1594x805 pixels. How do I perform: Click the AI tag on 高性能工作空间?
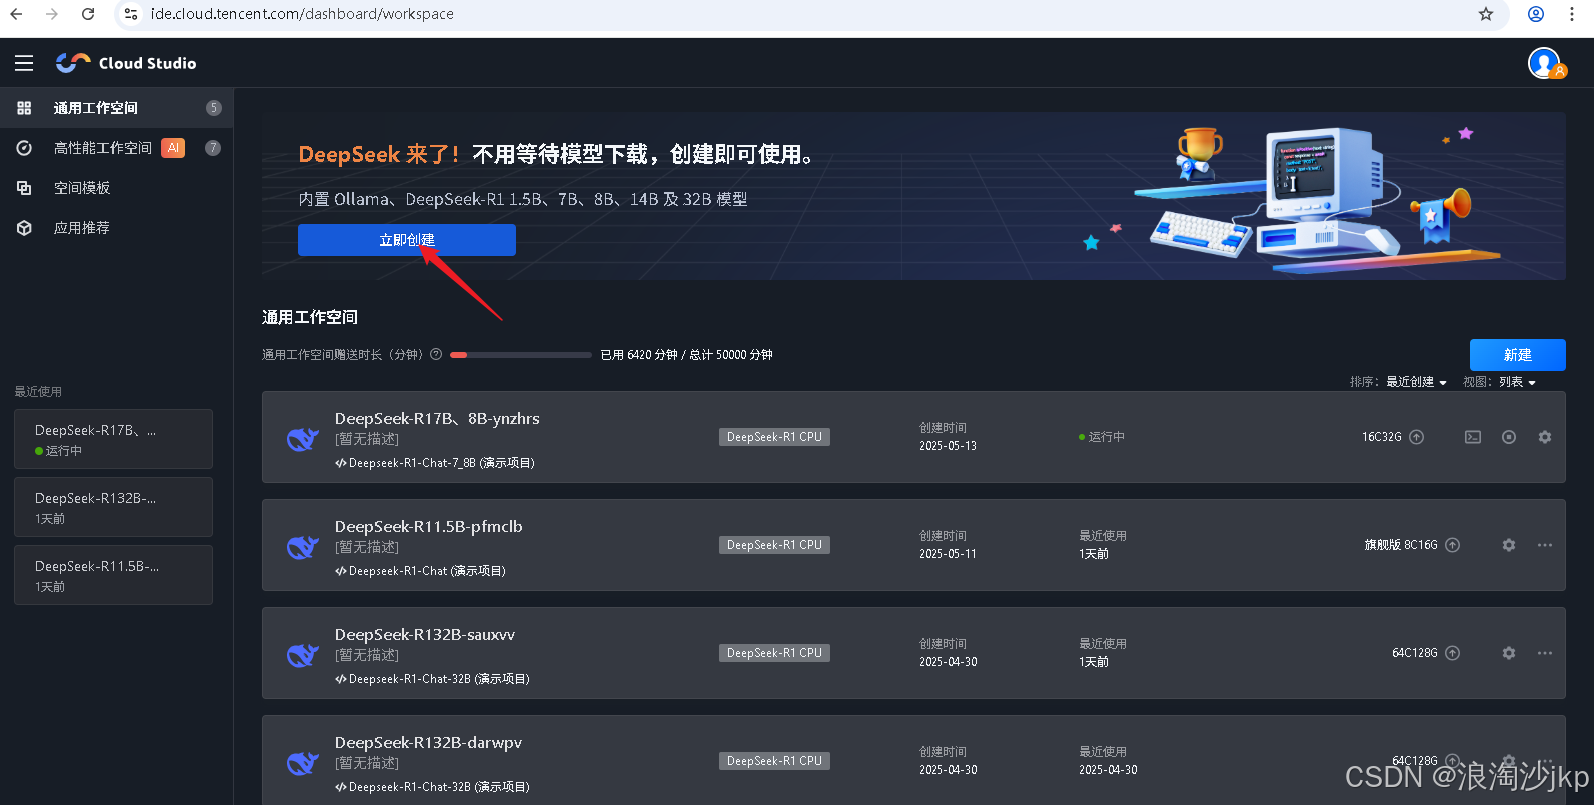point(173,148)
